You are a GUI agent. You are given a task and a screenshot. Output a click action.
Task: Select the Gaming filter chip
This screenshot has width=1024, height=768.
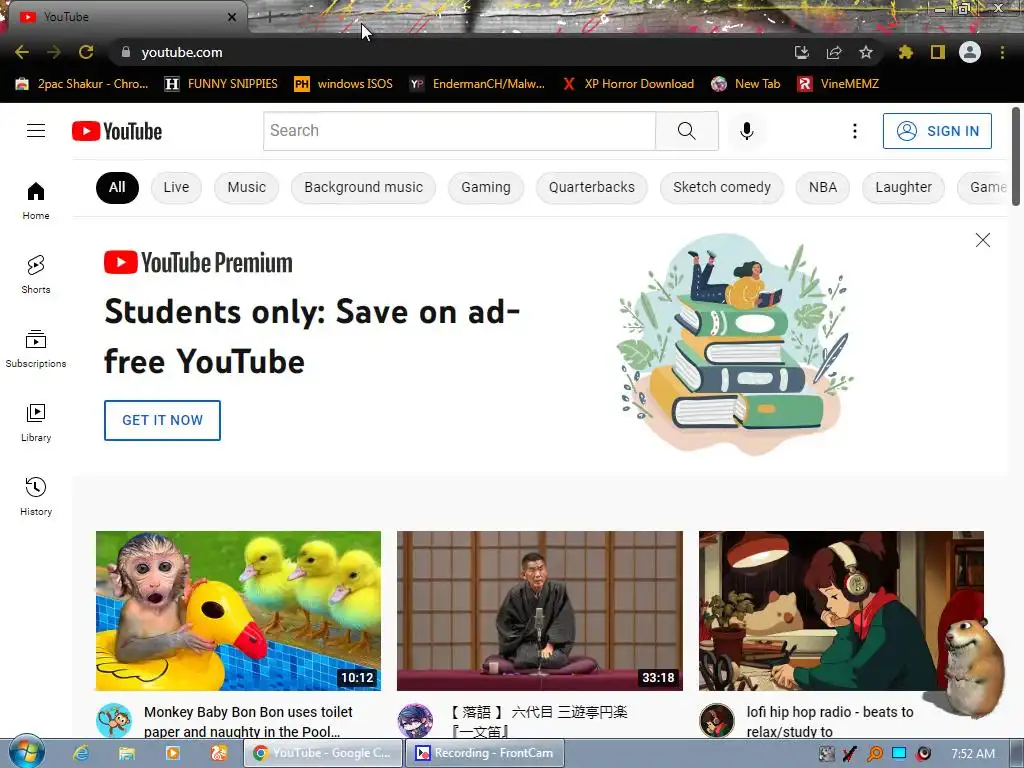[x=486, y=187]
